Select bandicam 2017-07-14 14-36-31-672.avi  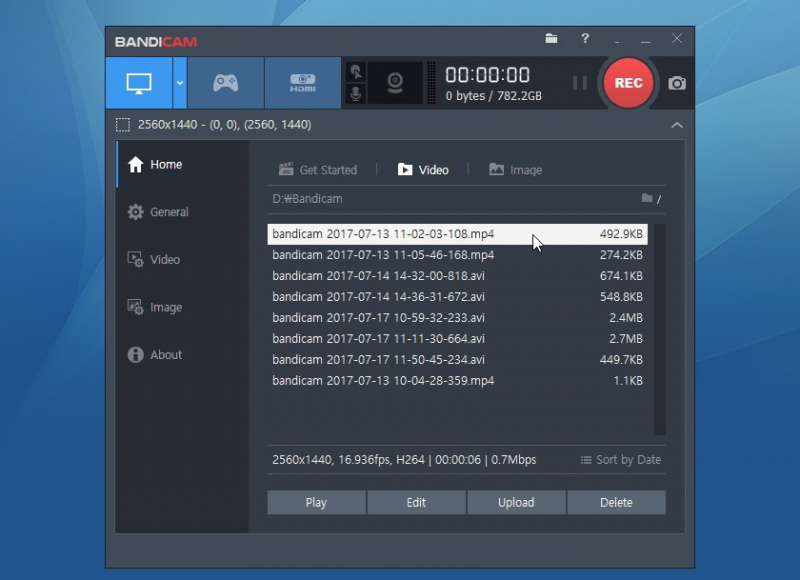tap(457, 297)
